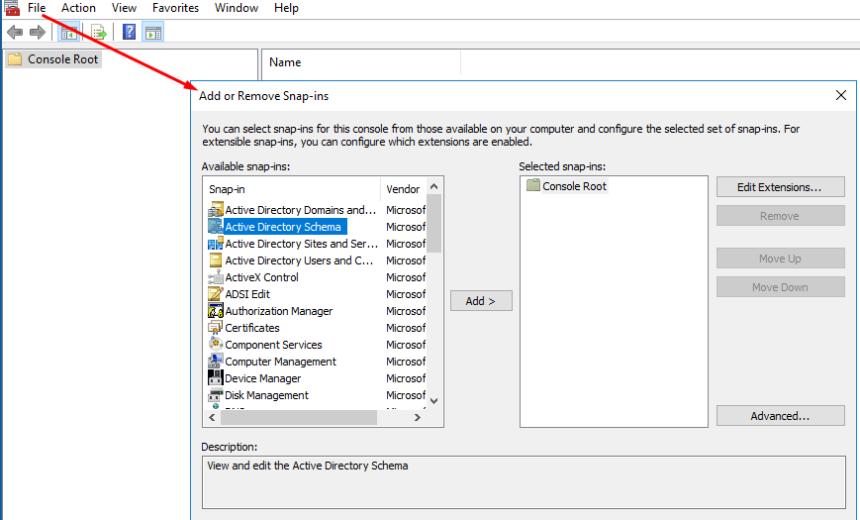The image size is (860, 520).
Task: Open the Favorites menu
Action: (x=176, y=8)
